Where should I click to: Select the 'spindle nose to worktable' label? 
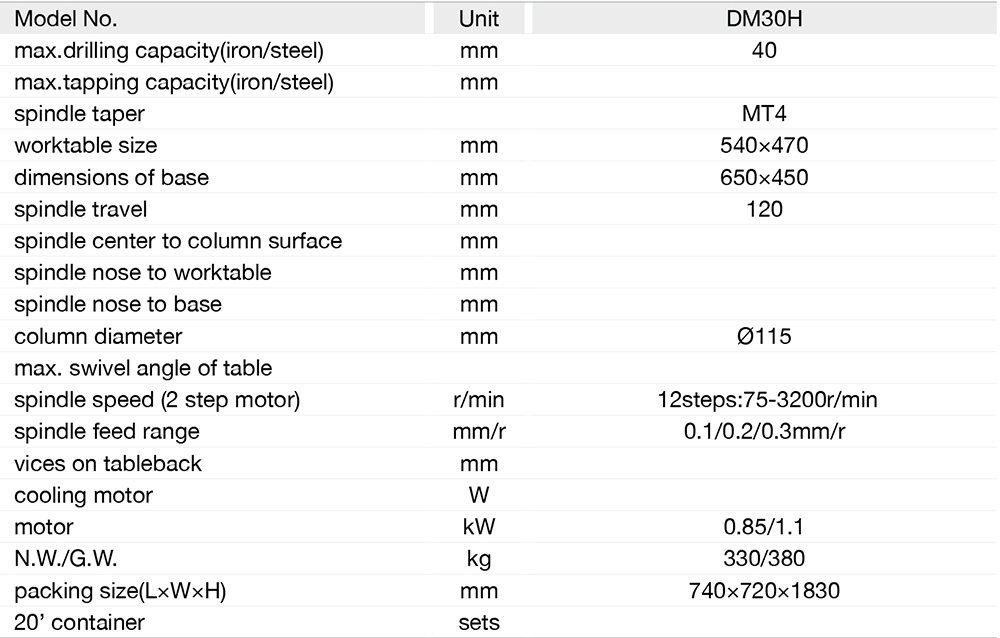(x=143, y=273)
